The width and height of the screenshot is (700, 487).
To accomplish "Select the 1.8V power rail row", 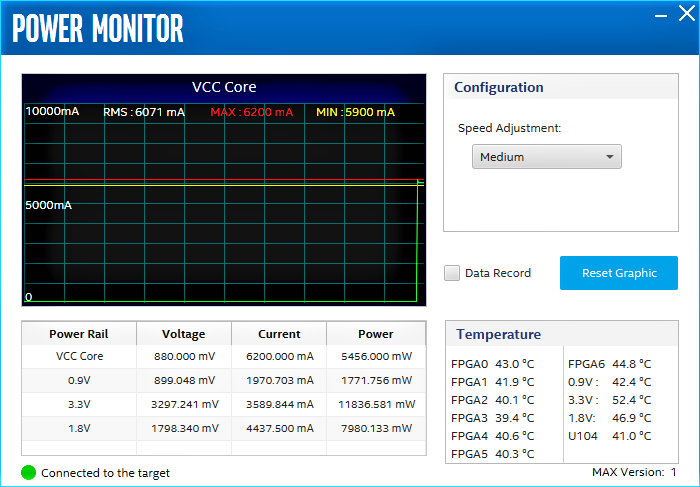I will click(x=79, y=428).
